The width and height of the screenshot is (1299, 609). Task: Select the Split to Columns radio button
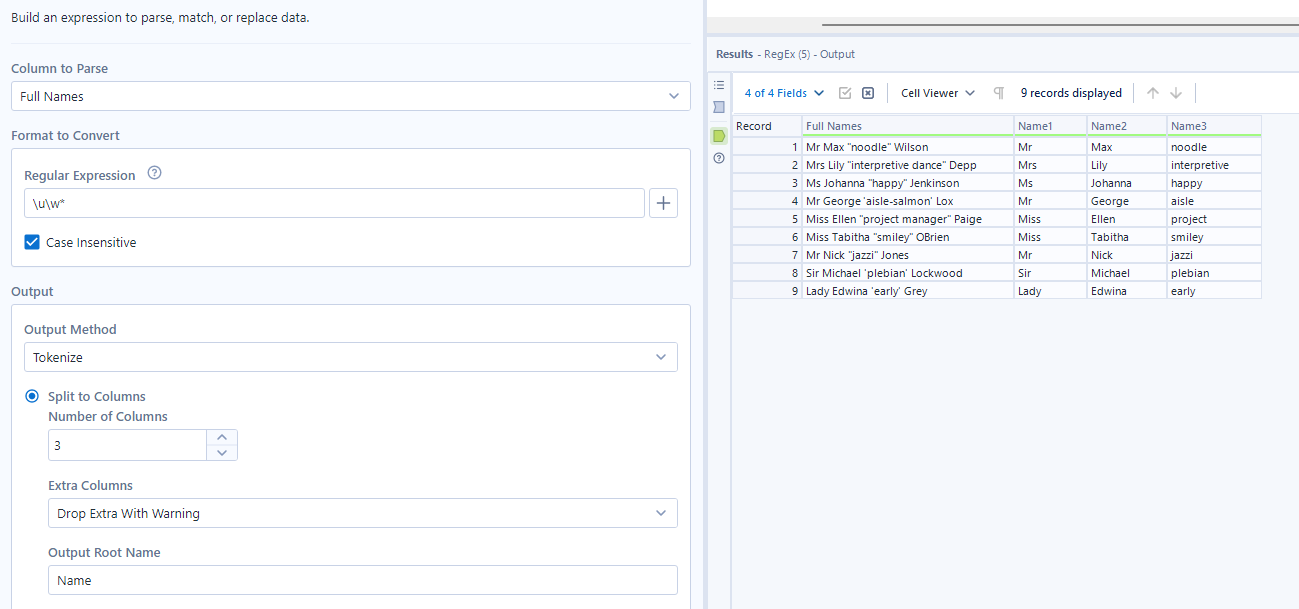pyautogui.click(x=32, y=396)
